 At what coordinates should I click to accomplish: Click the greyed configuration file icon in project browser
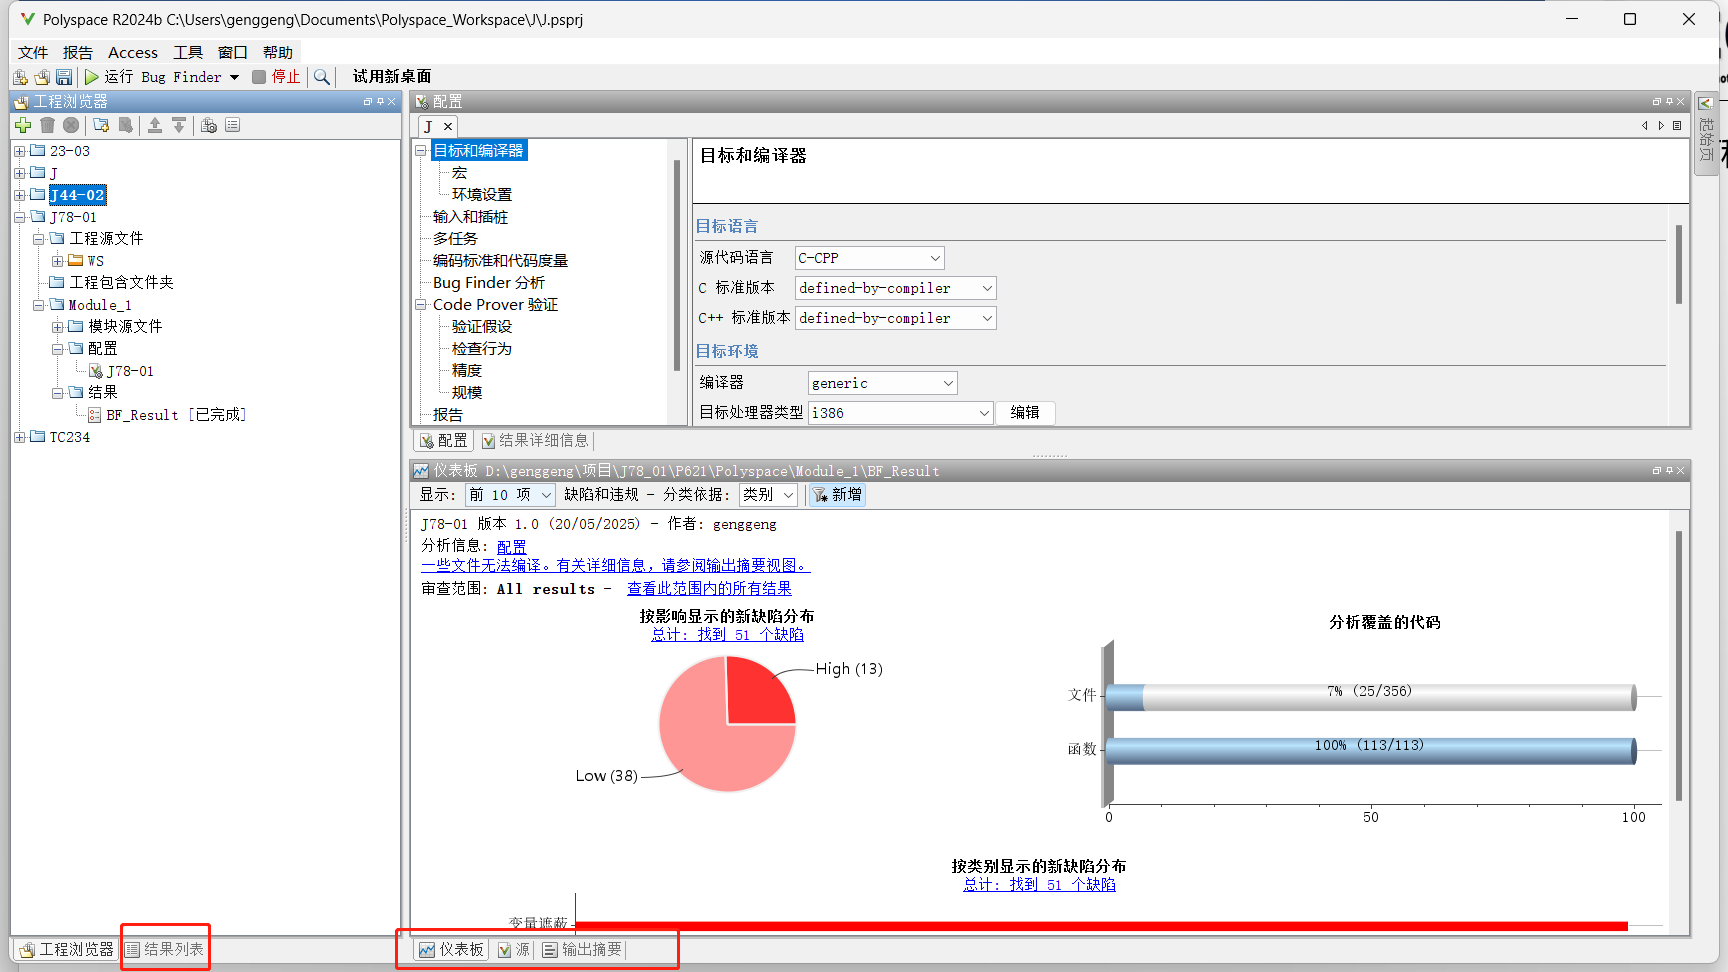125,125
